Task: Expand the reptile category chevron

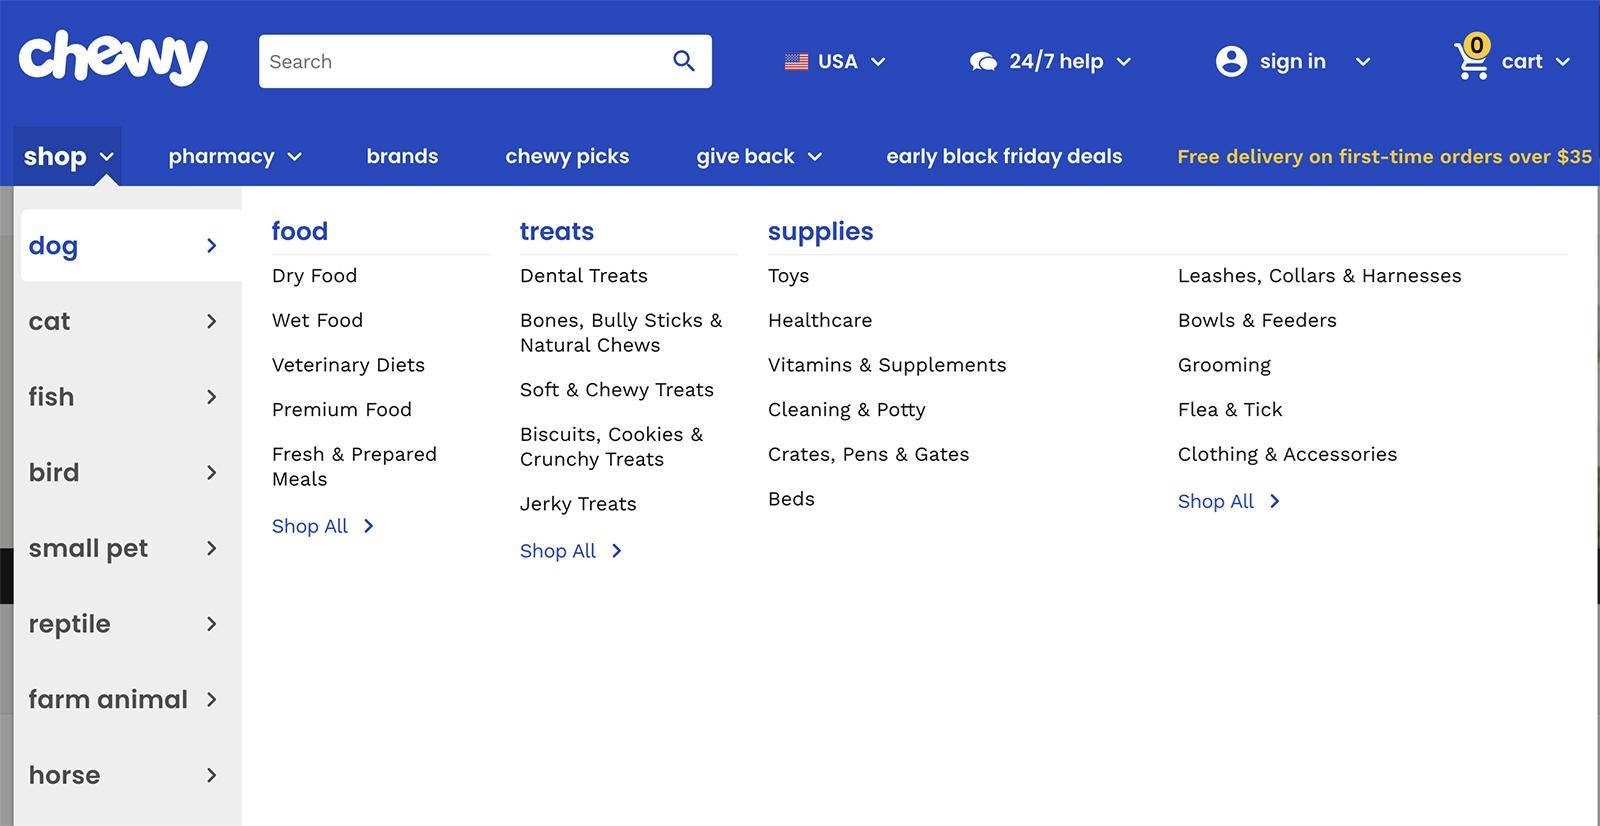Action: coord(211,624)
